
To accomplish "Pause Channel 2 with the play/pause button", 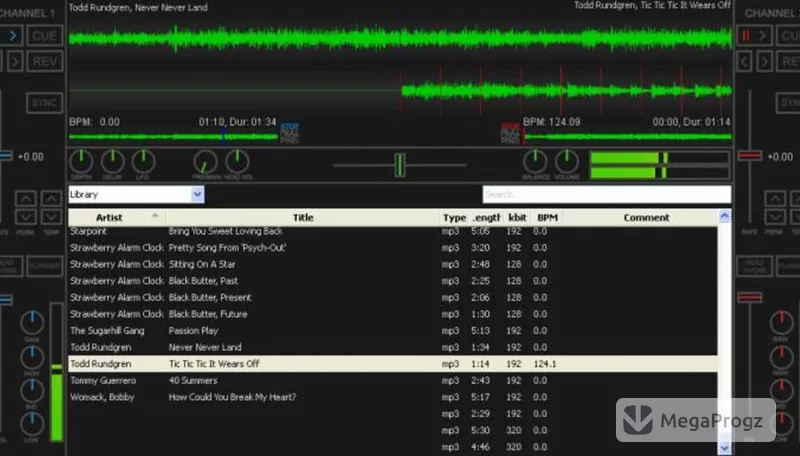I will click(754, 36).
